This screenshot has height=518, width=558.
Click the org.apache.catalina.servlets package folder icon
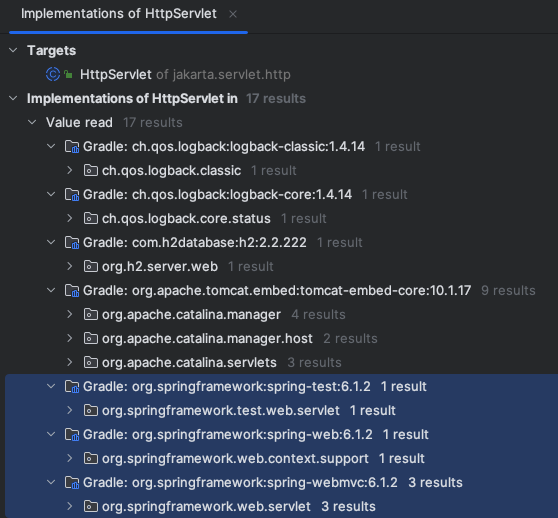tap(91, 363)
